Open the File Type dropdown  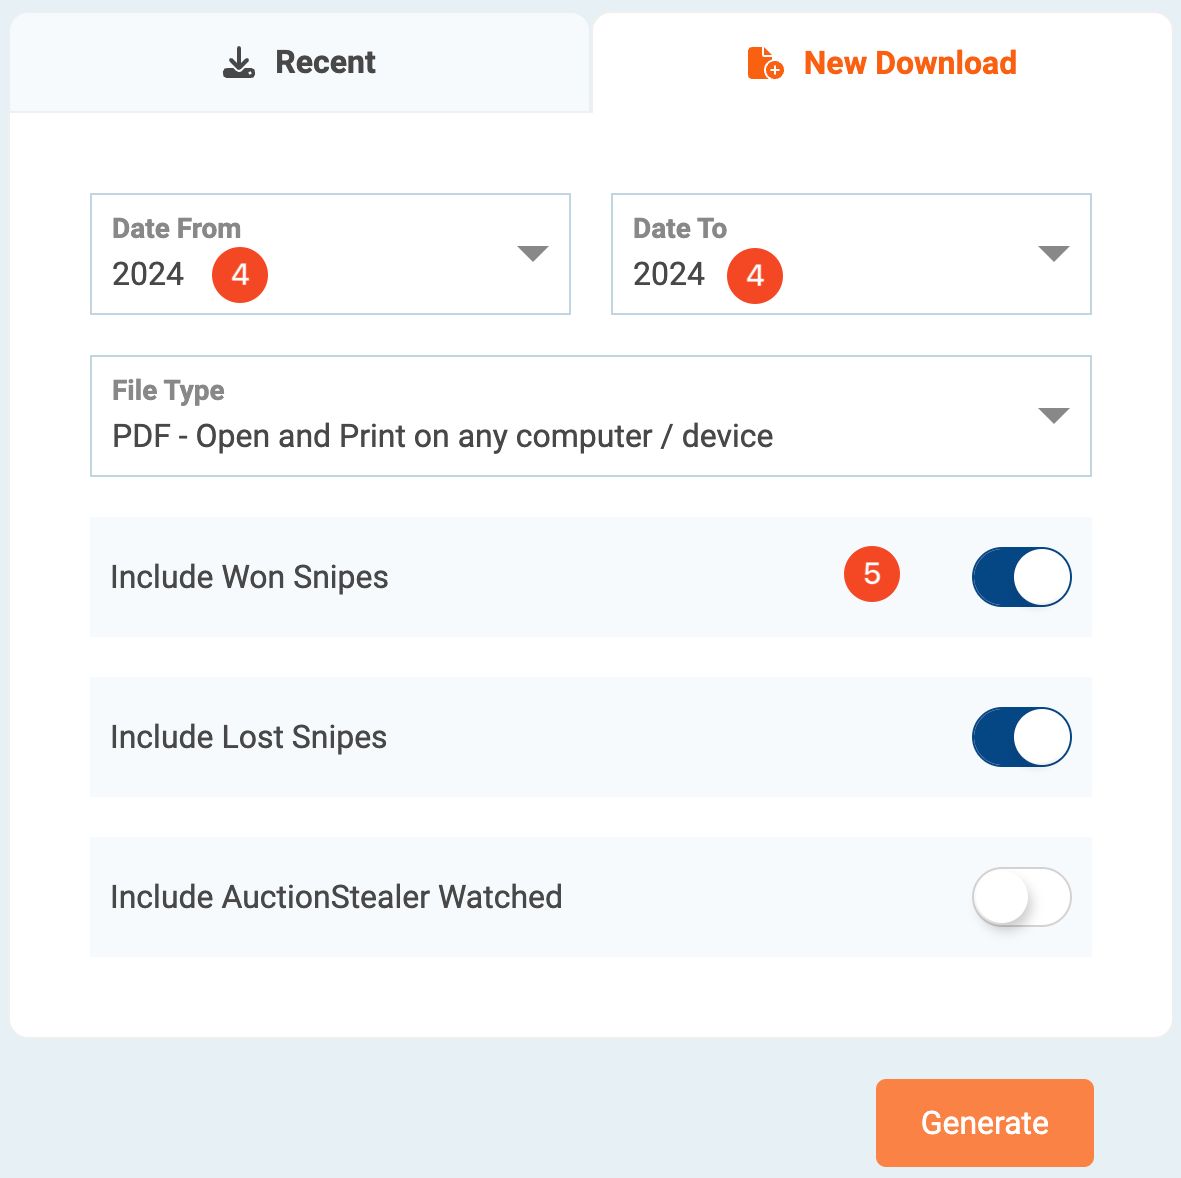[590, 416]
